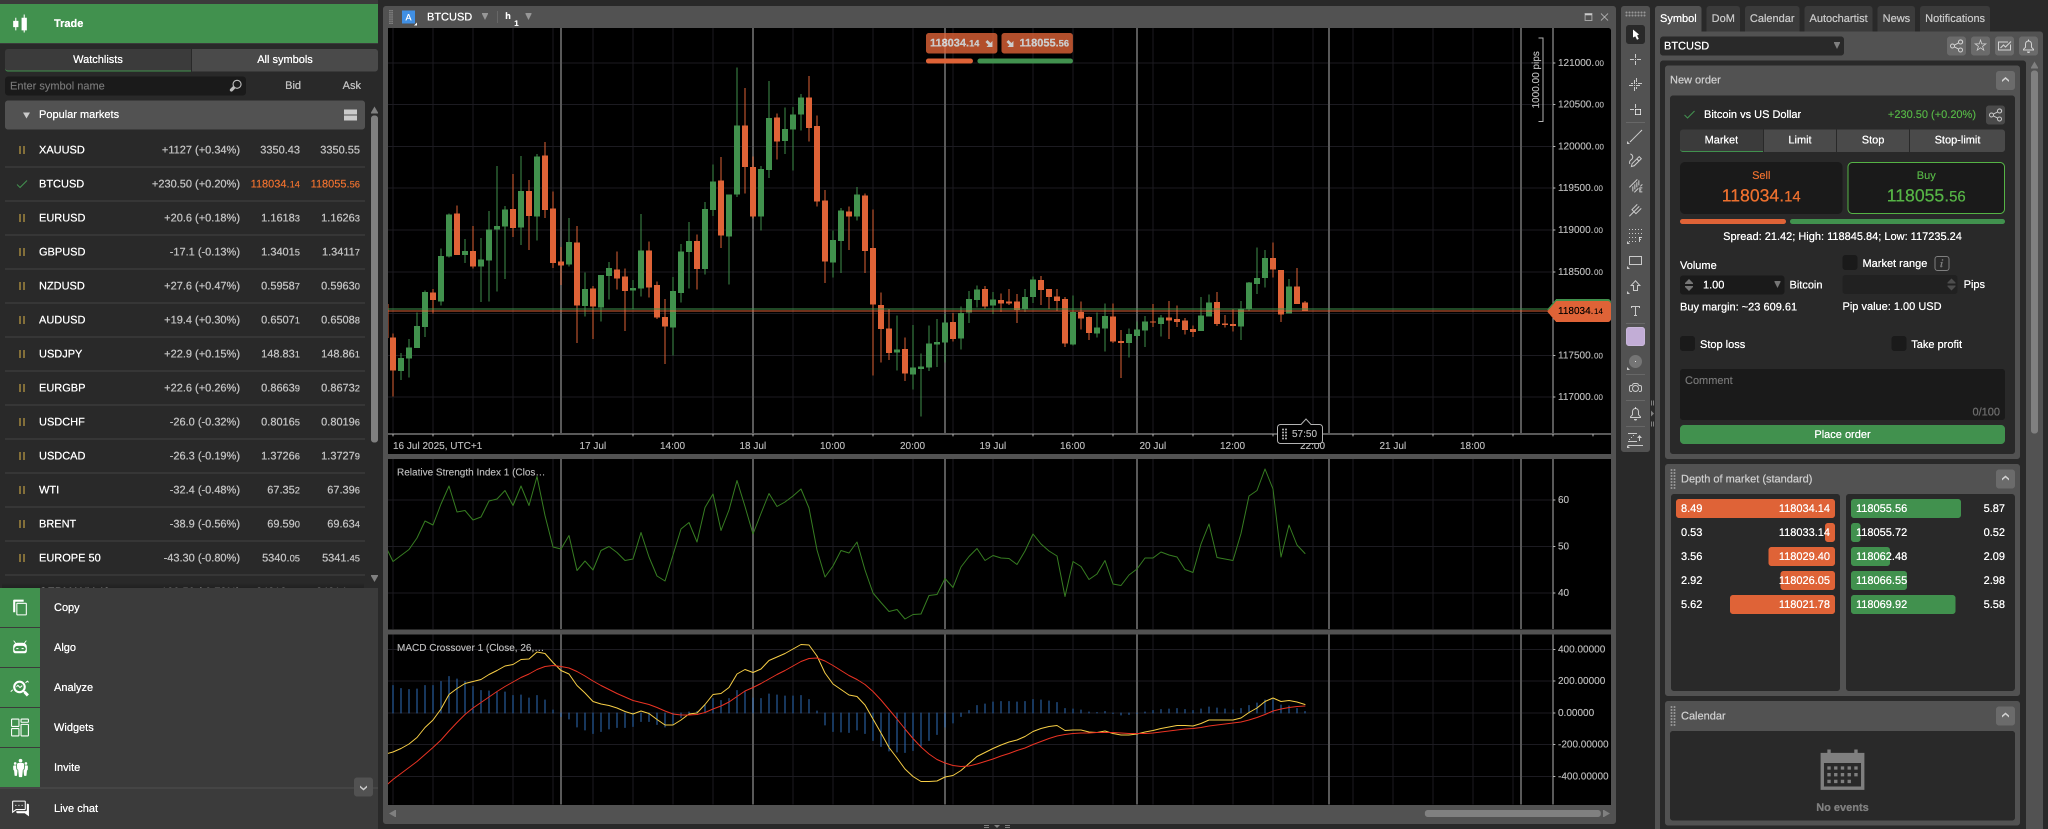Open chart symbol BTCUSD dropdown arrow
The height and width of the screenshot is (829, 2048).
point(485,16)
